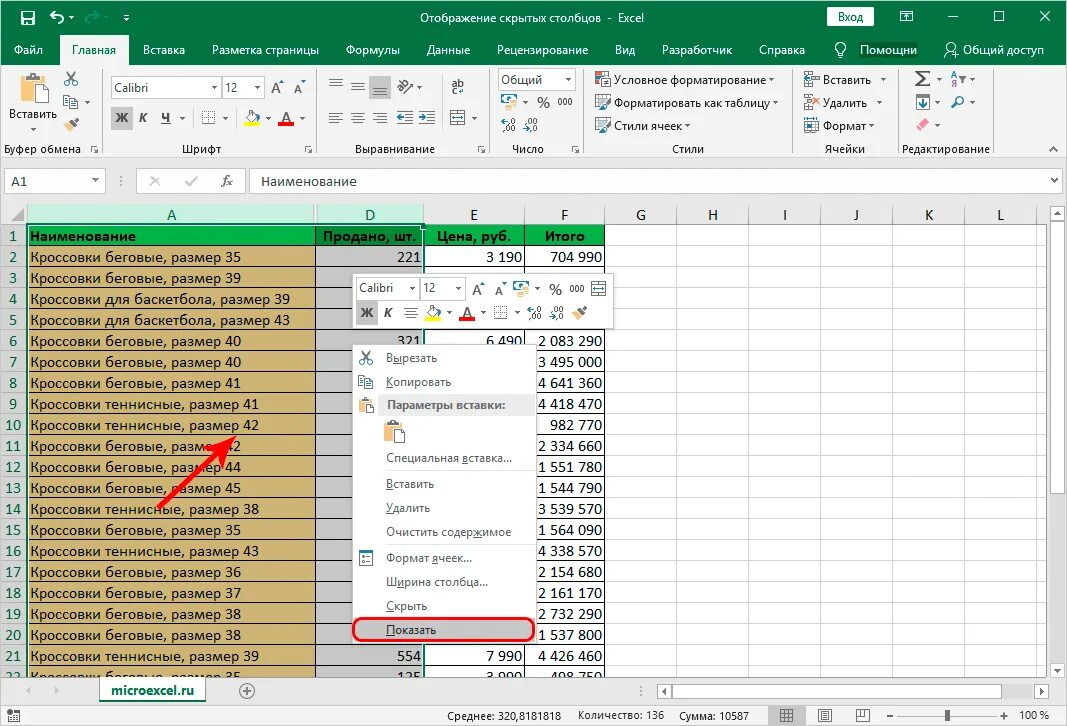
Task: Select the microexcel.ru sheet tab
Action: click(x=152, y=691)
